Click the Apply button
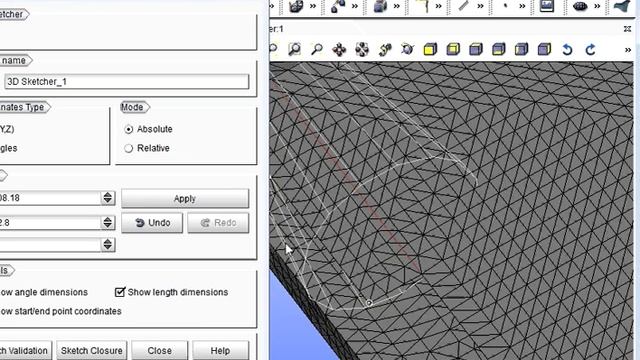640x360 pixels. (x=185, y=198)
